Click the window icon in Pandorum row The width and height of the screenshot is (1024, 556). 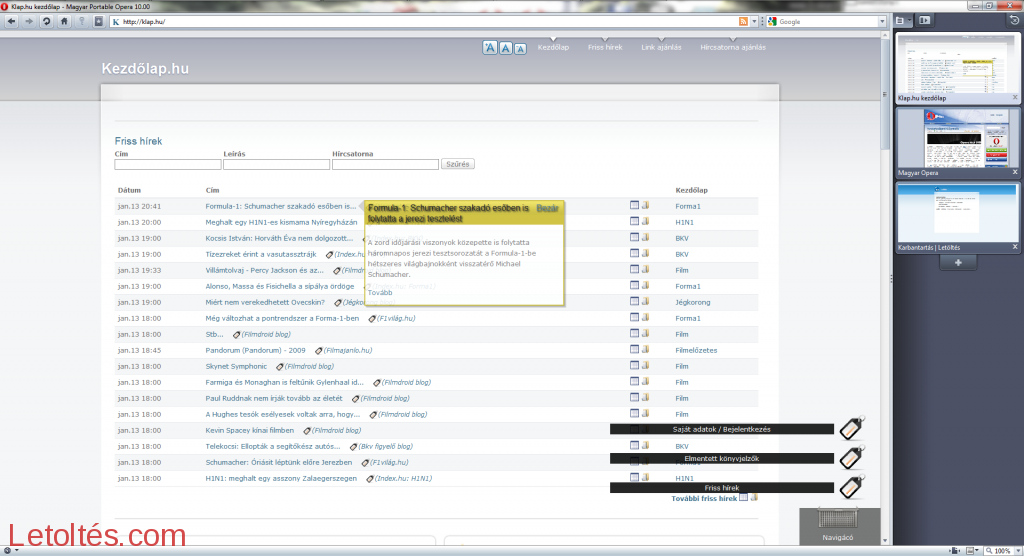pos(634,350)
